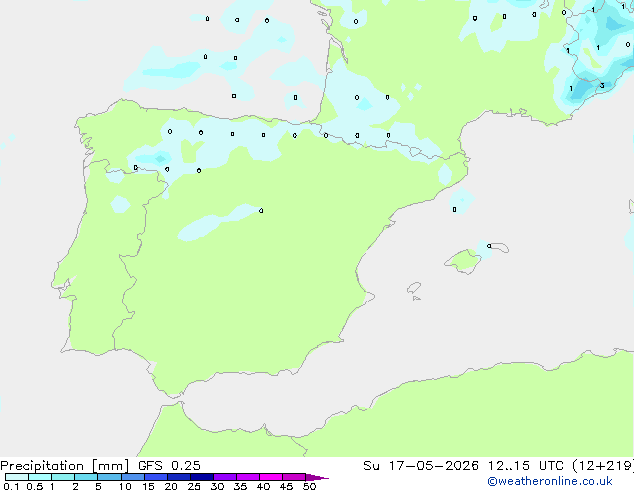Image resolution: width=634 pixels, height=490 pixels.
Task: Click the '30' legend scale label
Action: click(x=217, y=486)
